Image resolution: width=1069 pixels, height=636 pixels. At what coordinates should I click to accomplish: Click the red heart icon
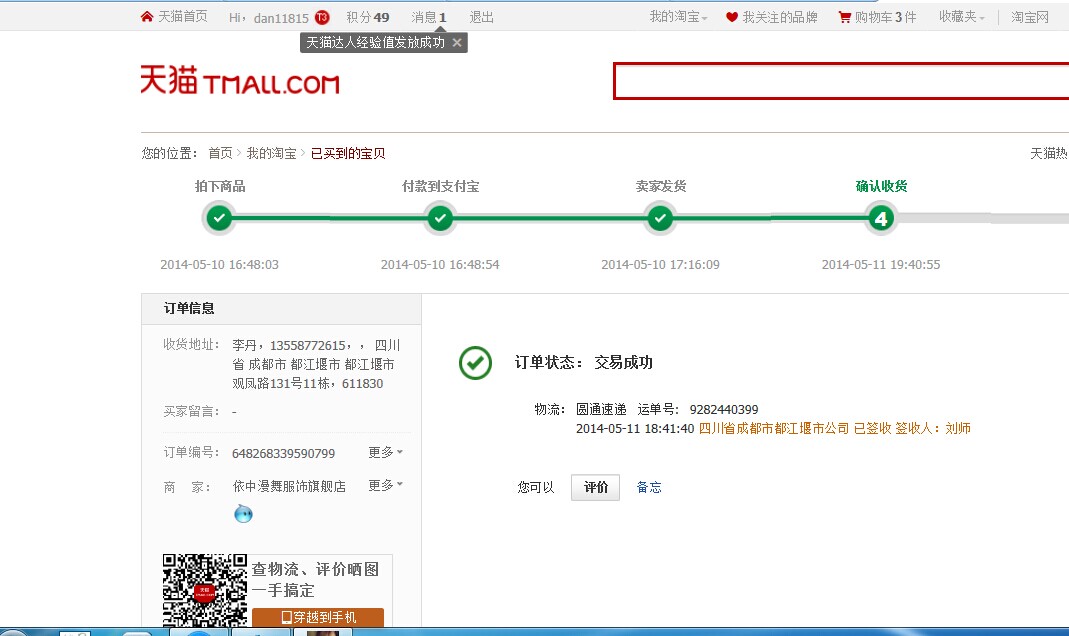click(x=732, y=17)
